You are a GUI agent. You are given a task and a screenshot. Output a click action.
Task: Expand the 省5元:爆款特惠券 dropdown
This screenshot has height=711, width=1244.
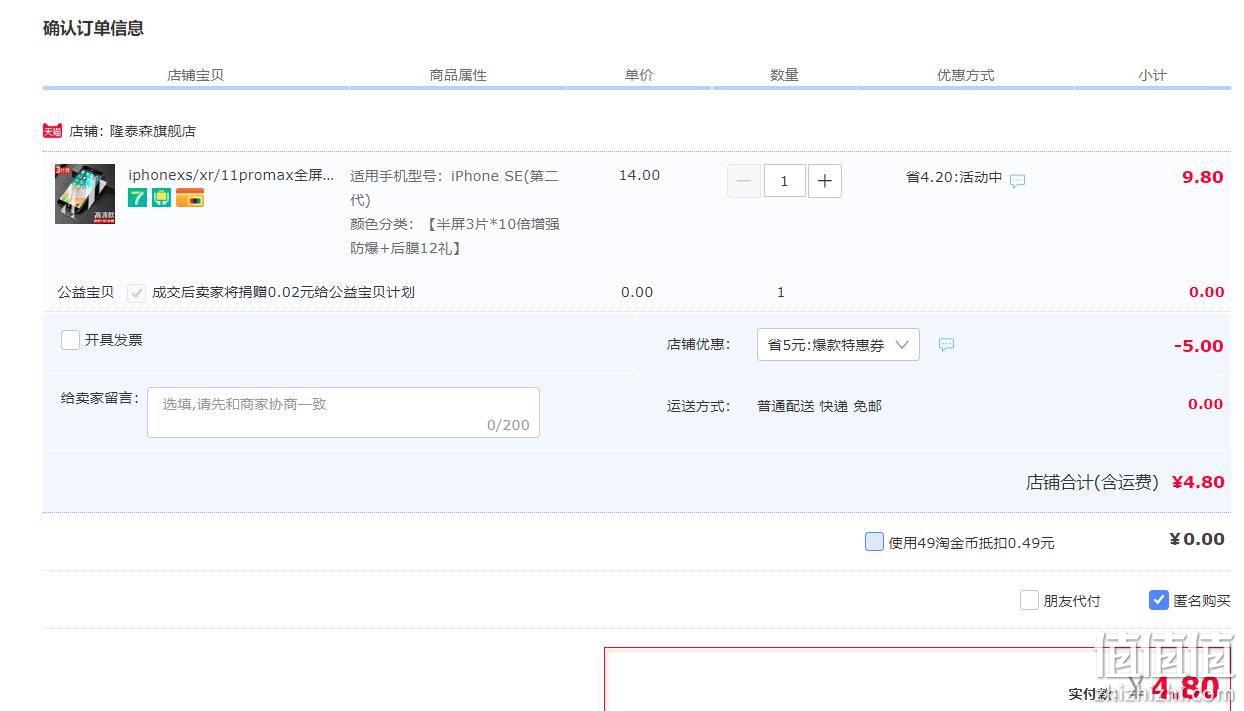point(838,345)
